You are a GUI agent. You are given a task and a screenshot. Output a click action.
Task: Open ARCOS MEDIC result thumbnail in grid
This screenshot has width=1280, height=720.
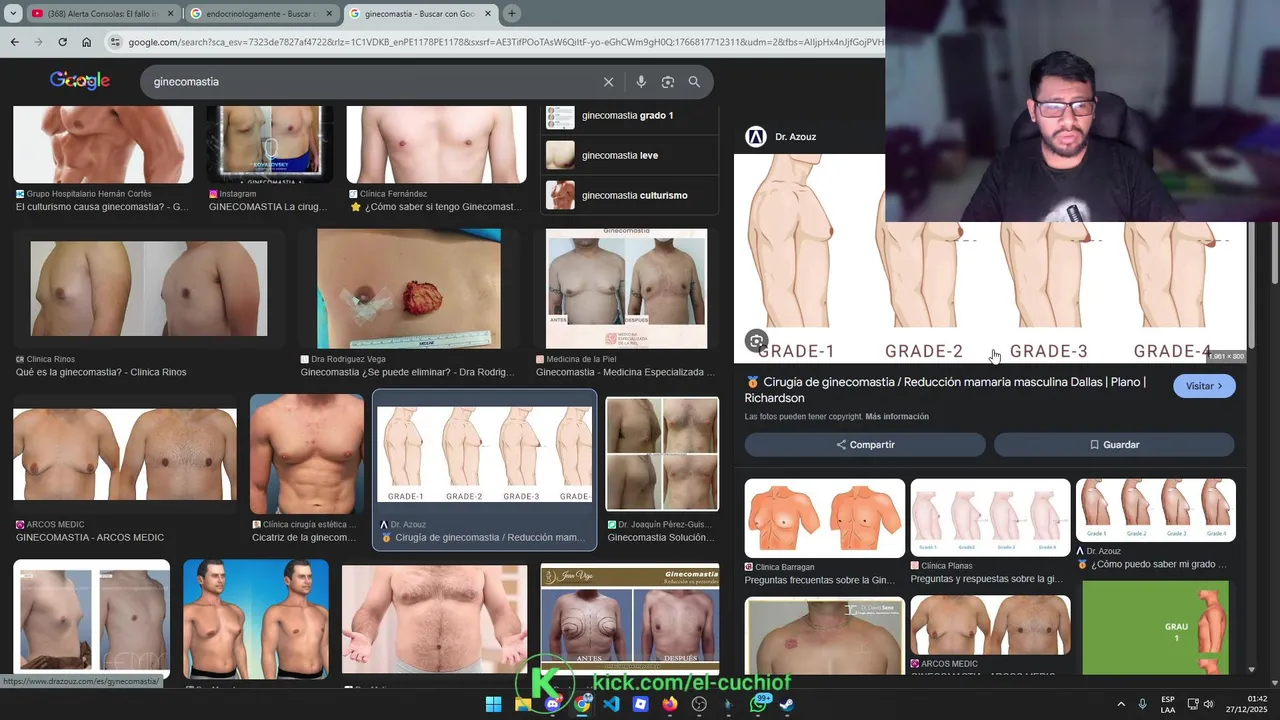pyautogui.click(x=125, y=454)
